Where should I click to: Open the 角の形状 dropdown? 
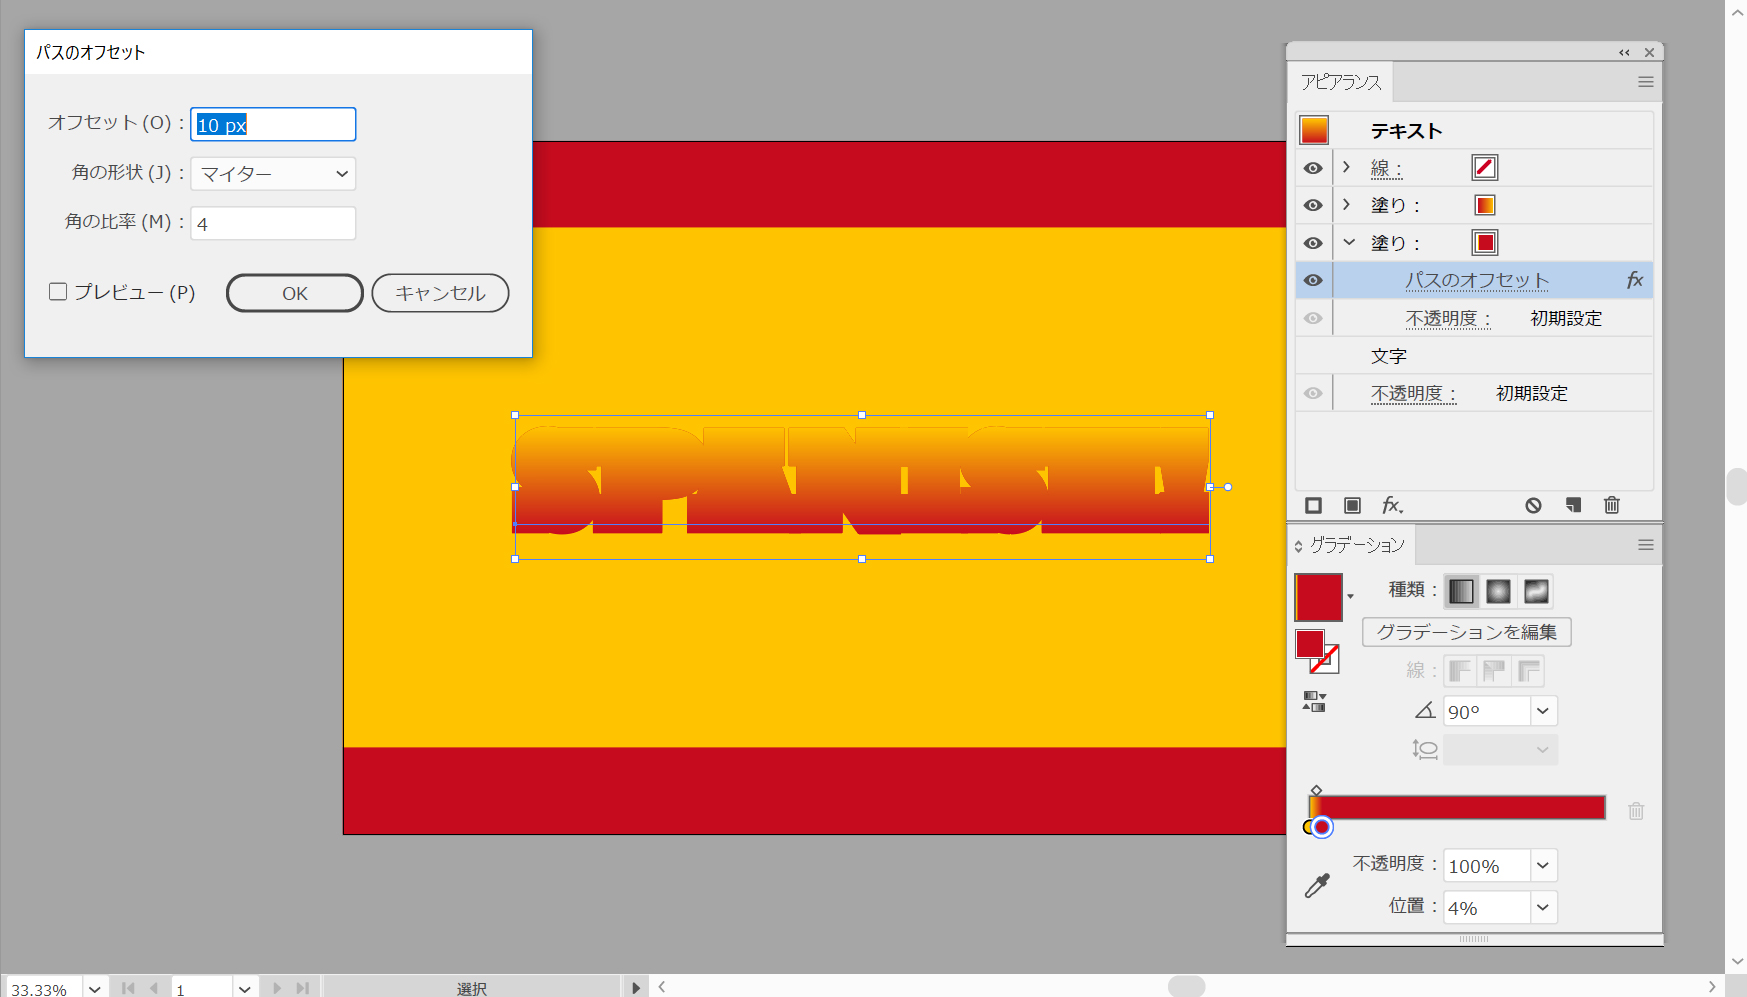coord(273,174)
